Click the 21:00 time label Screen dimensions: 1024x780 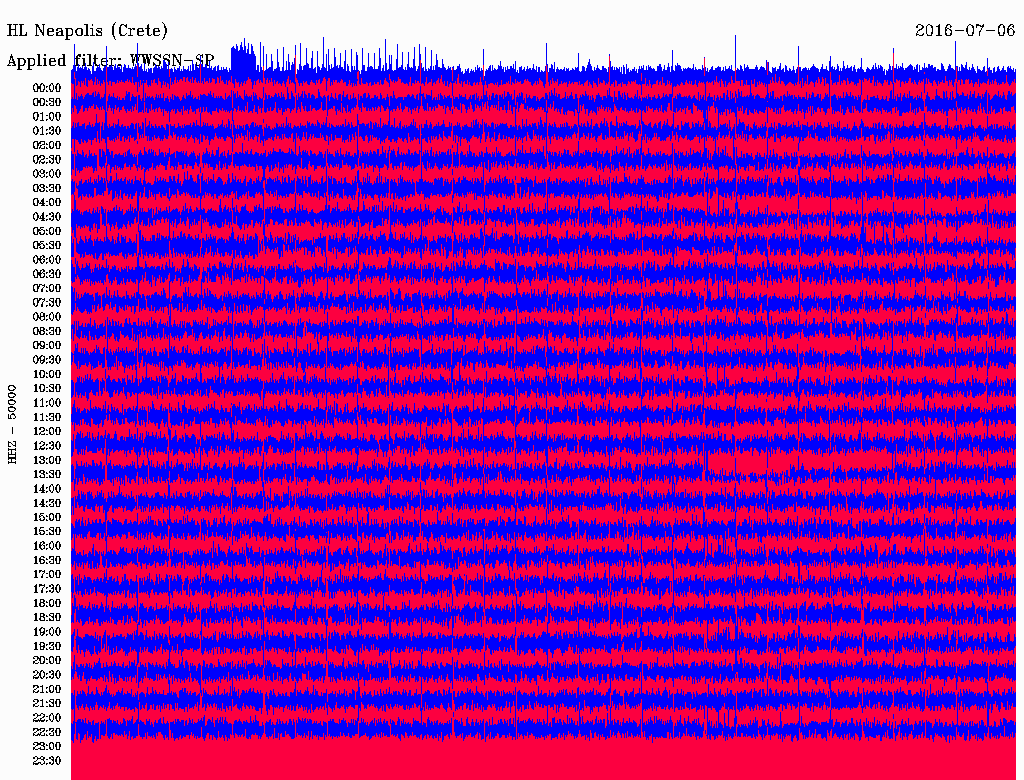pyautogui.click(x=47, y=689)
